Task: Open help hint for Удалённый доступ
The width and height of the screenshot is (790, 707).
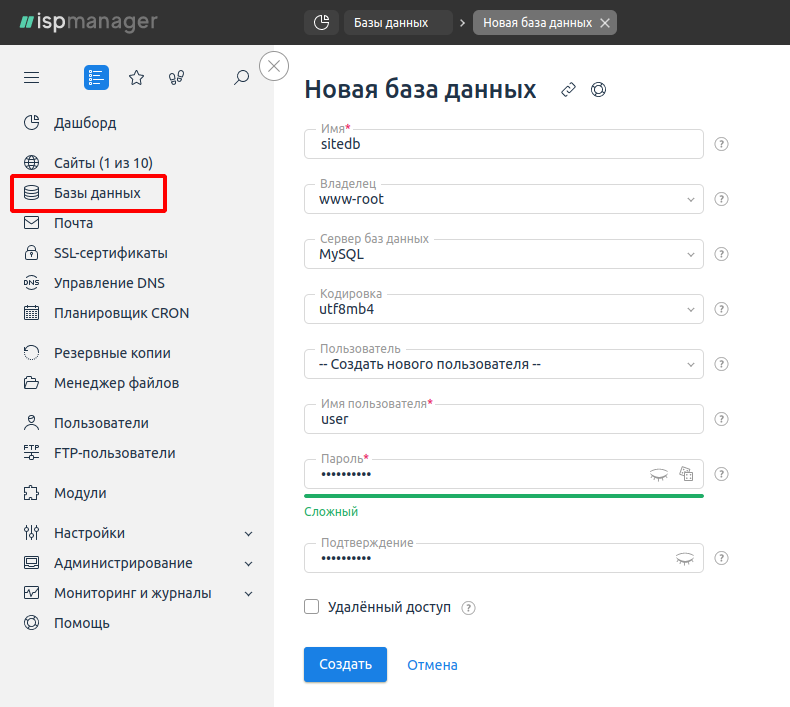Action: (469, 608)
